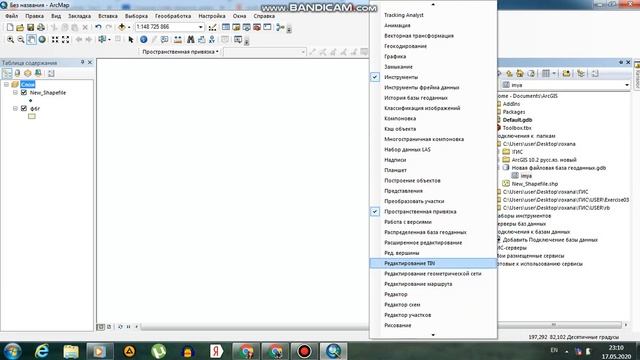Select the Zoom In tool
The width and height of the screenshot is (640, 360).
coord(10,40)
